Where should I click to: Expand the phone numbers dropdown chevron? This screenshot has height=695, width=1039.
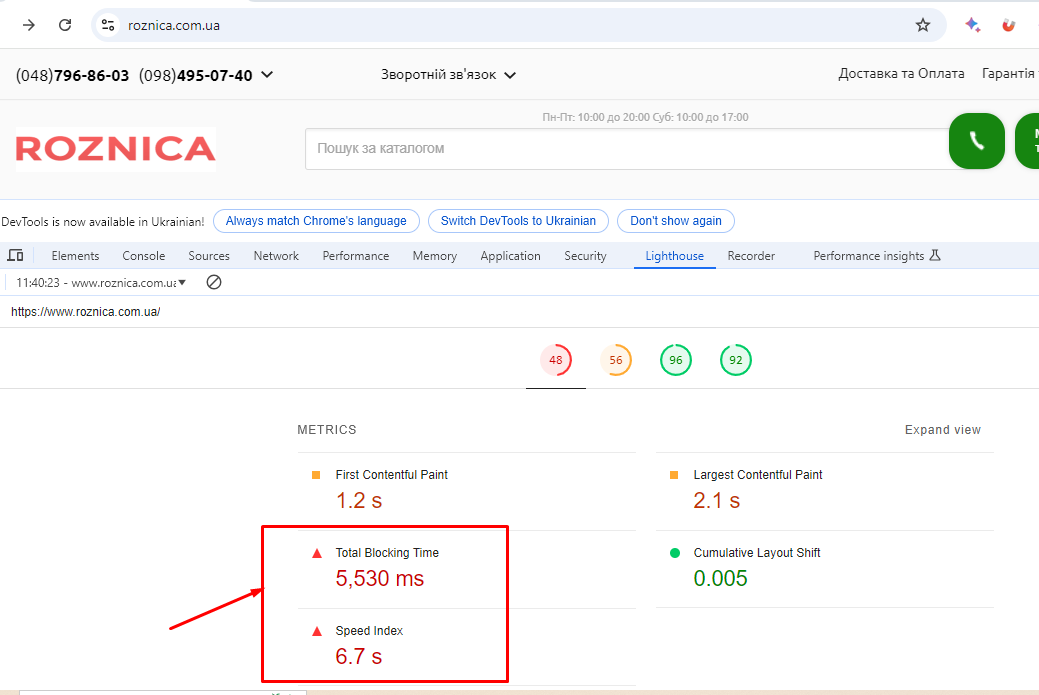tap(267, 75)
